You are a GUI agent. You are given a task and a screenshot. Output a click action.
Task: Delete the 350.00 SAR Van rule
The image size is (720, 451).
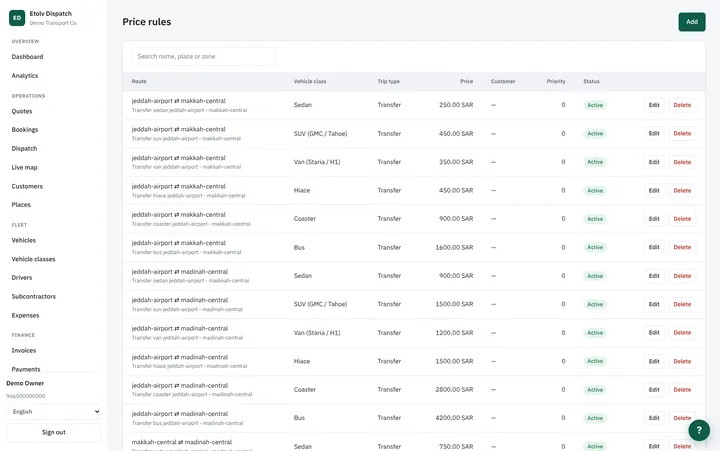point(682,162)
